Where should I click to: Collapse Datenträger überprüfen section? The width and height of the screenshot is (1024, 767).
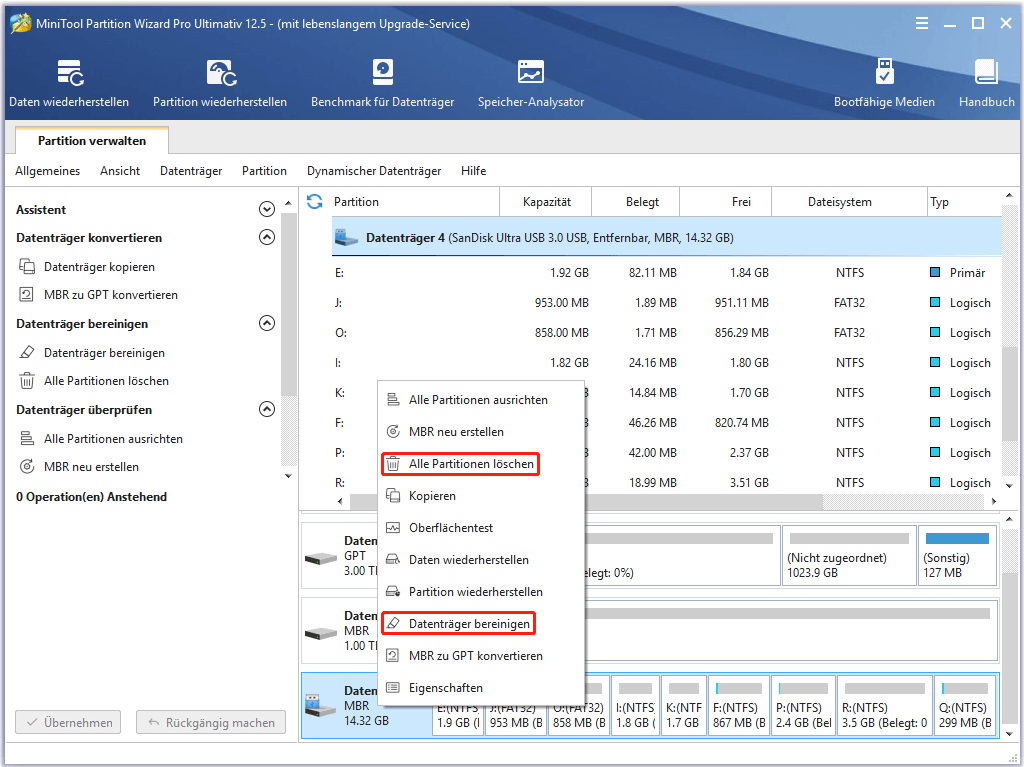[266, 409]
